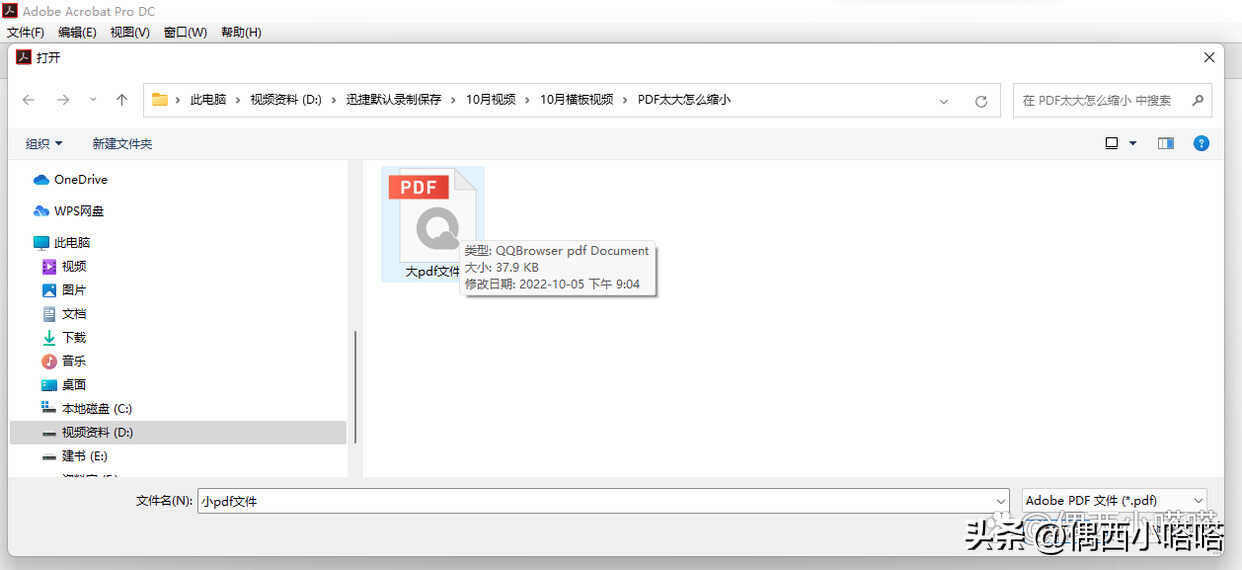Toggle the preview pane
The height and width of the screenshot is (570, 1242).
(1166, 144)
